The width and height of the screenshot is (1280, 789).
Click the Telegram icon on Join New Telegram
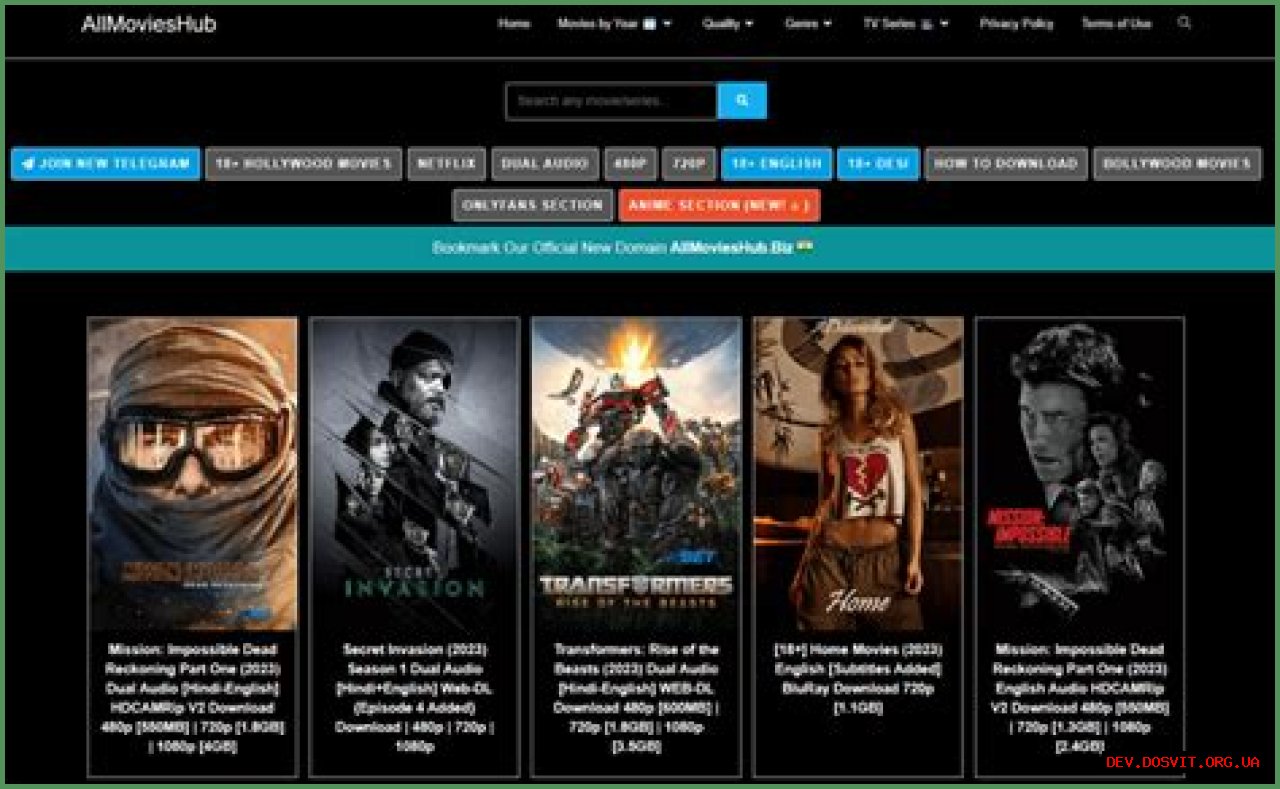tap(26, 164)
